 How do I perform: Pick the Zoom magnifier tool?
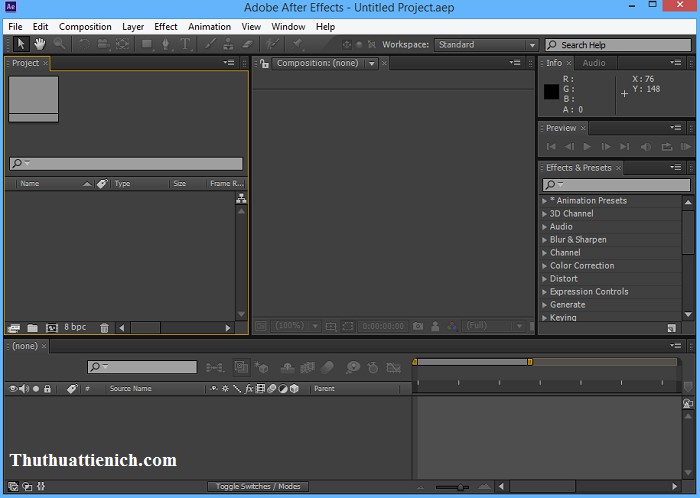[60, 44]
